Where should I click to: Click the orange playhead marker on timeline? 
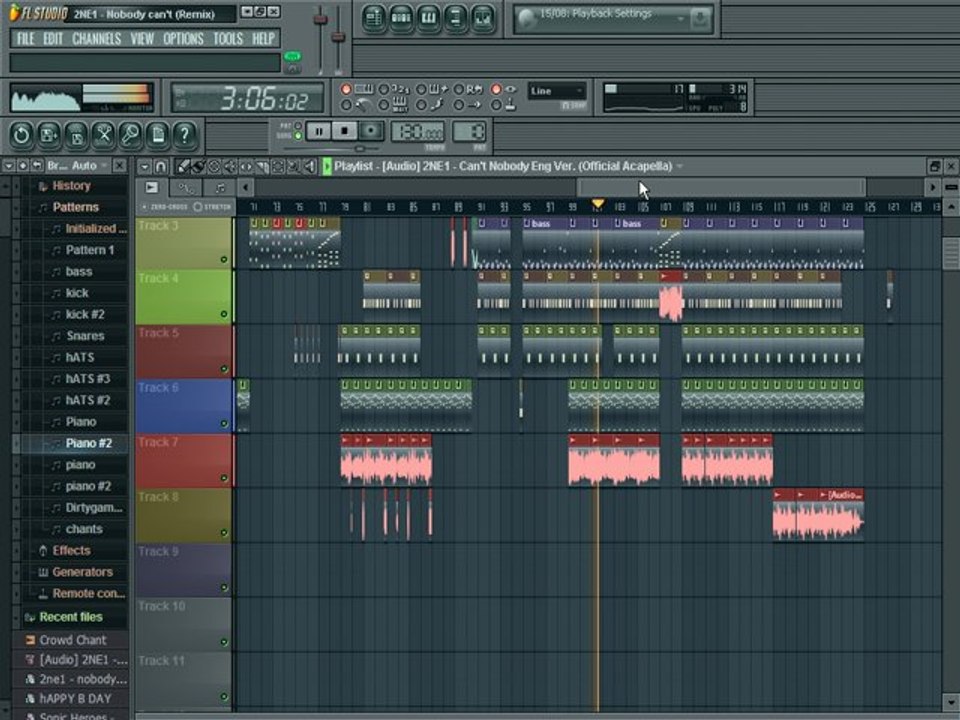point(598,204)
